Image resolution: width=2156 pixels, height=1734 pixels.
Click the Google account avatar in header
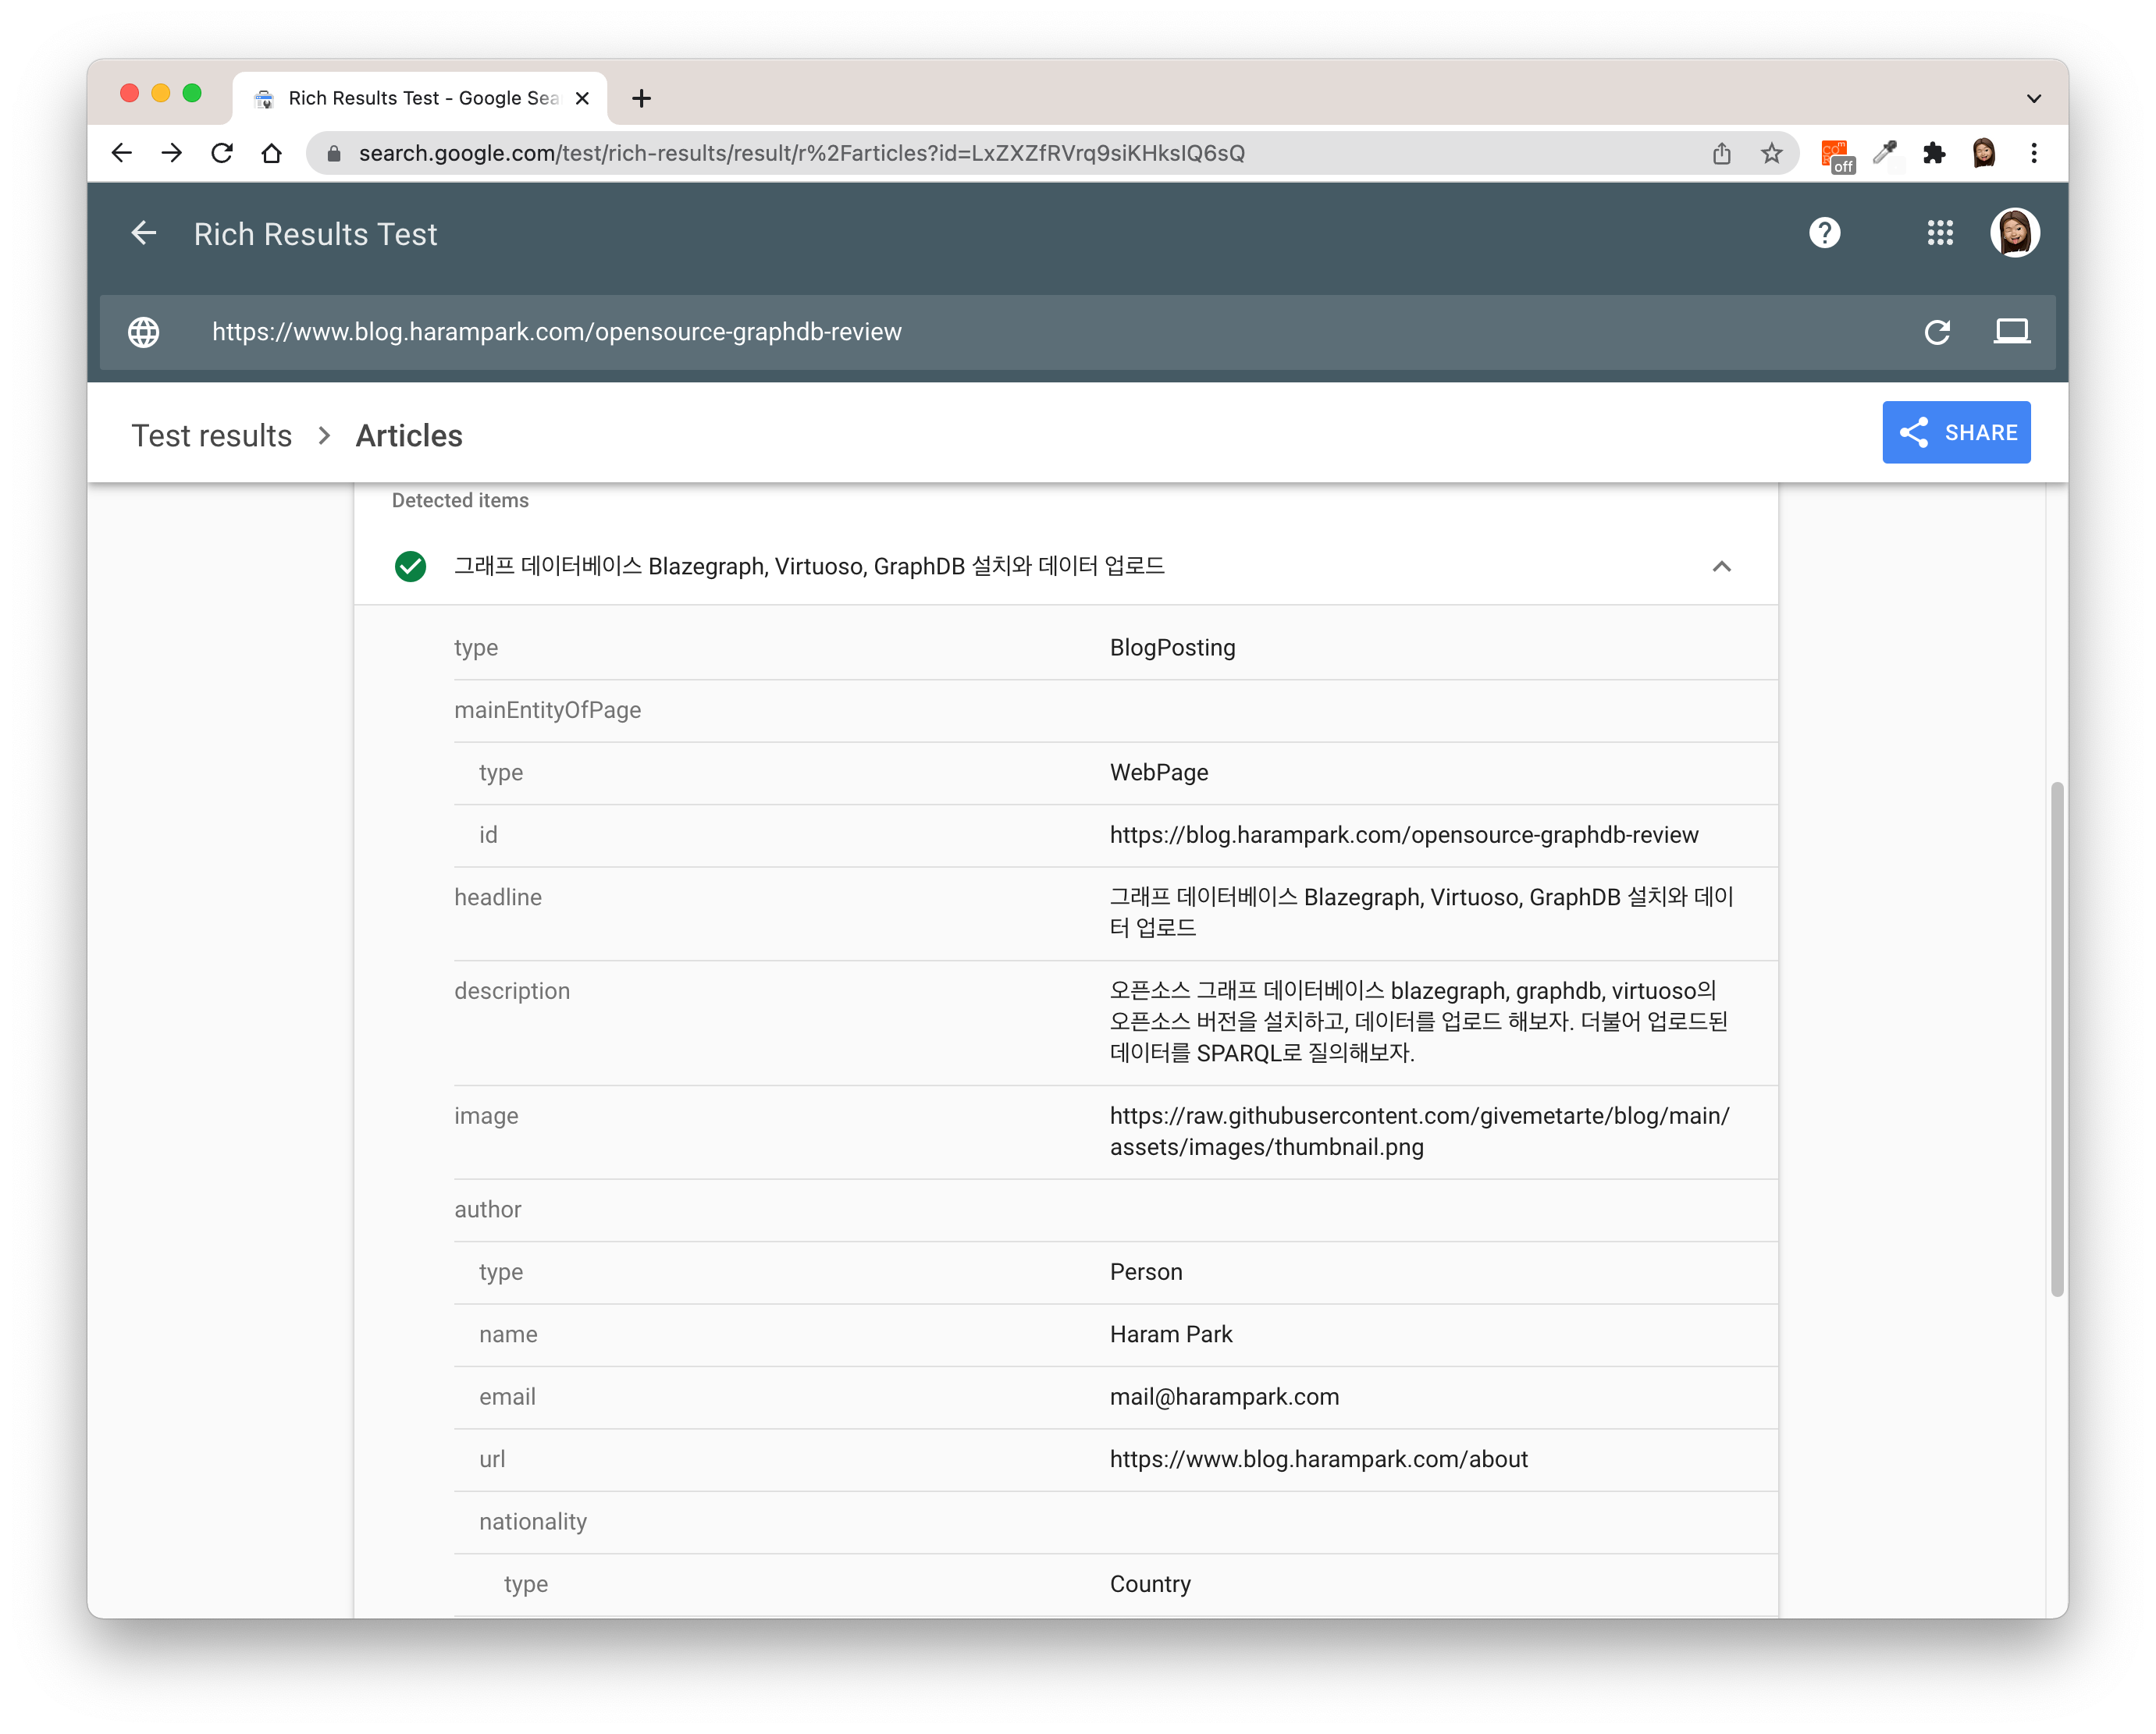tap(2014, 233)
